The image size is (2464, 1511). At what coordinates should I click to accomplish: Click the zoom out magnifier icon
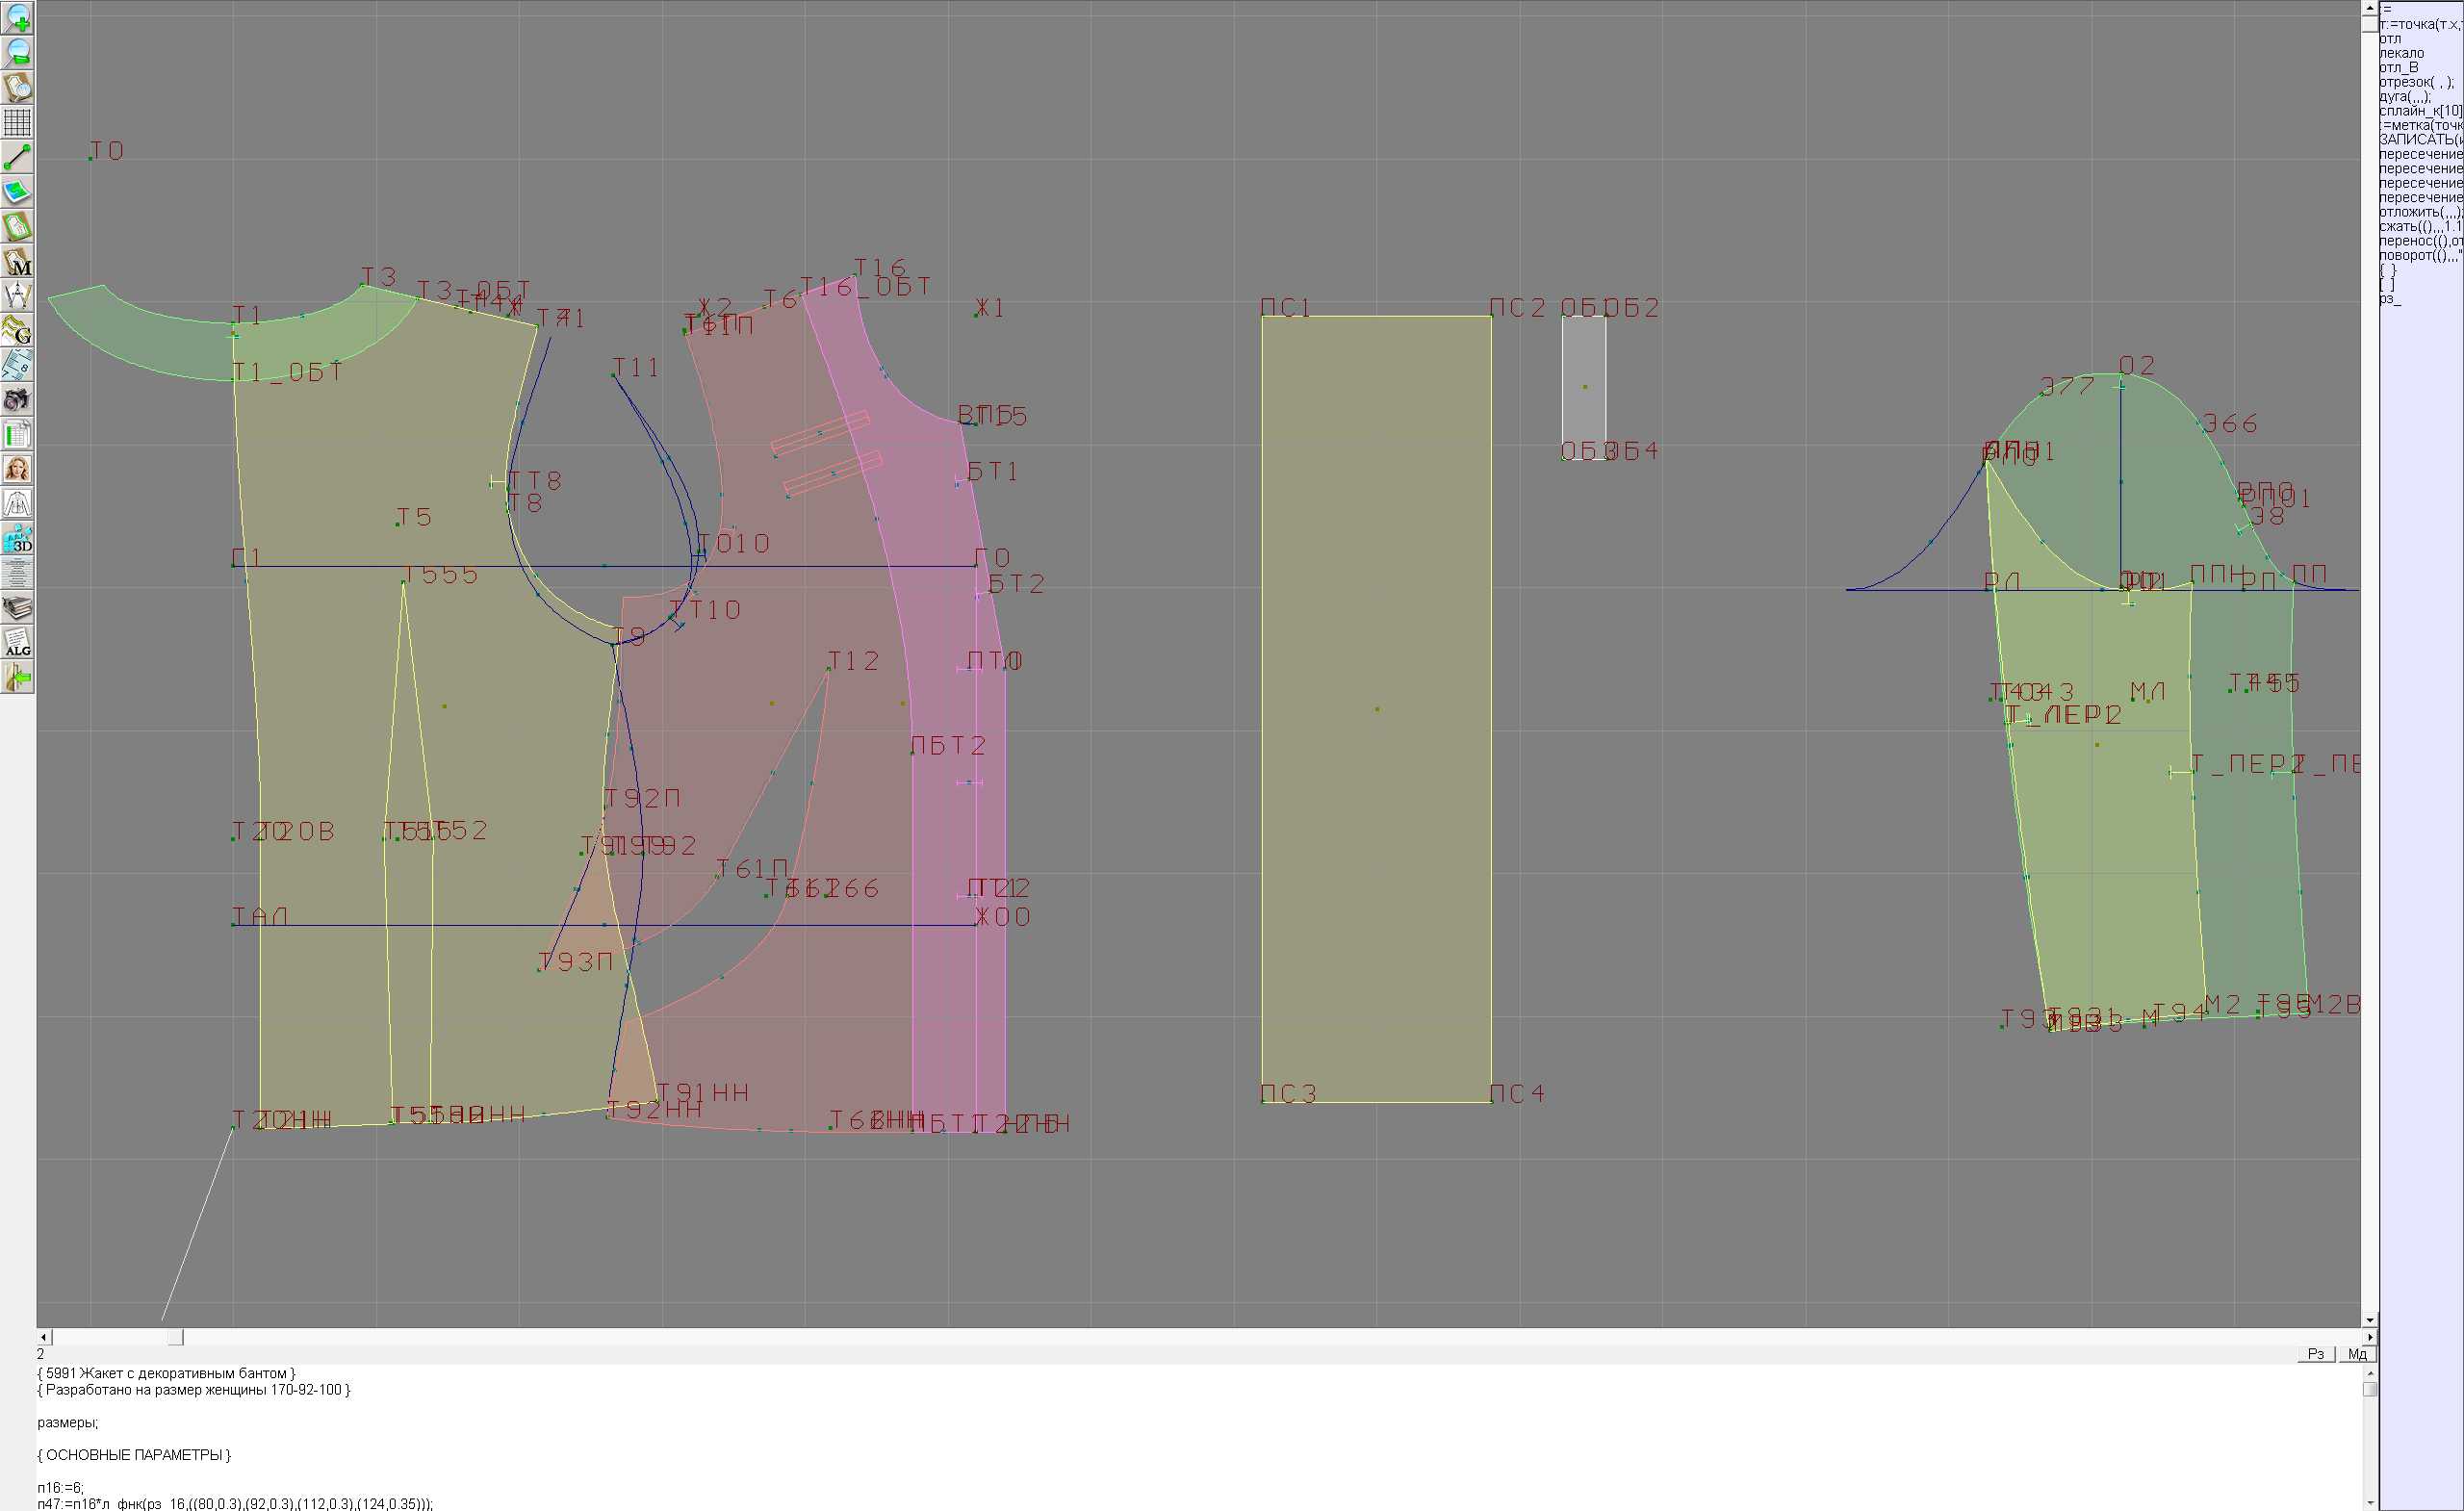[17, 53]
